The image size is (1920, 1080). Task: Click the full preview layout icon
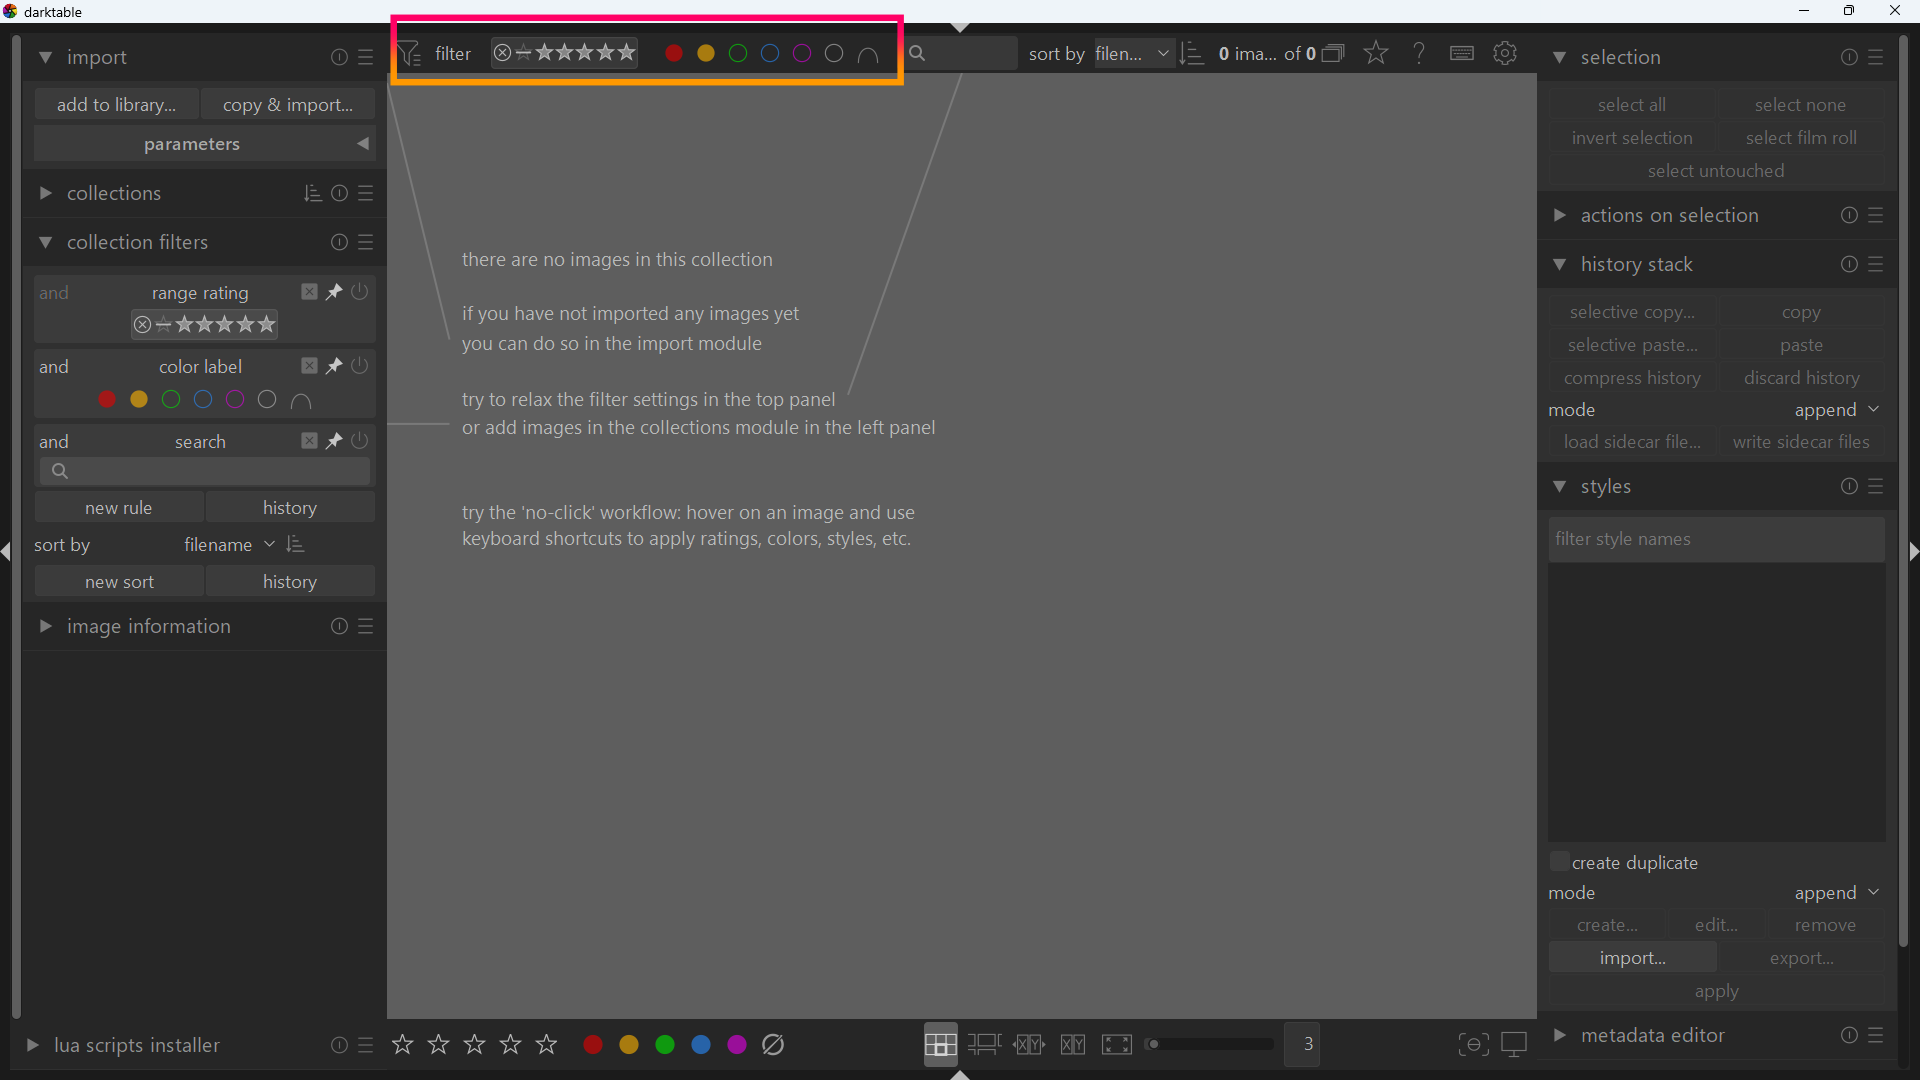[1117, 1044]
